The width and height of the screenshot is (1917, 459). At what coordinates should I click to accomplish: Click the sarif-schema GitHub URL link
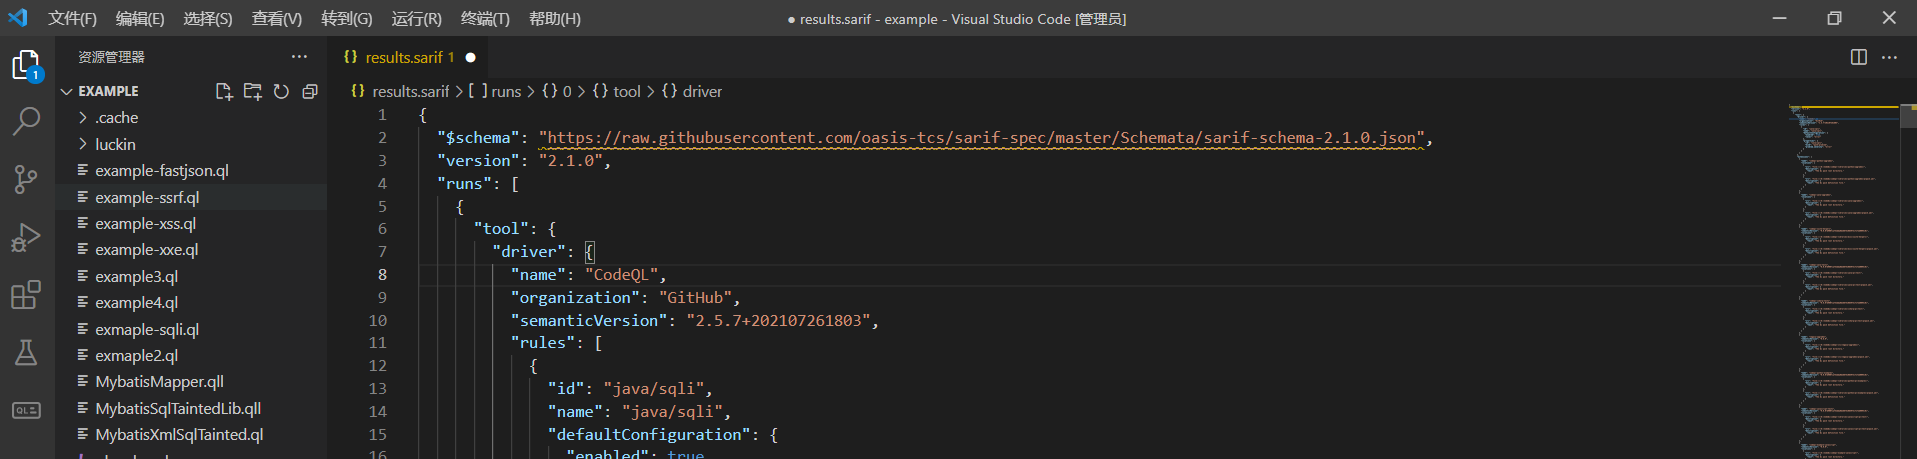982,138
